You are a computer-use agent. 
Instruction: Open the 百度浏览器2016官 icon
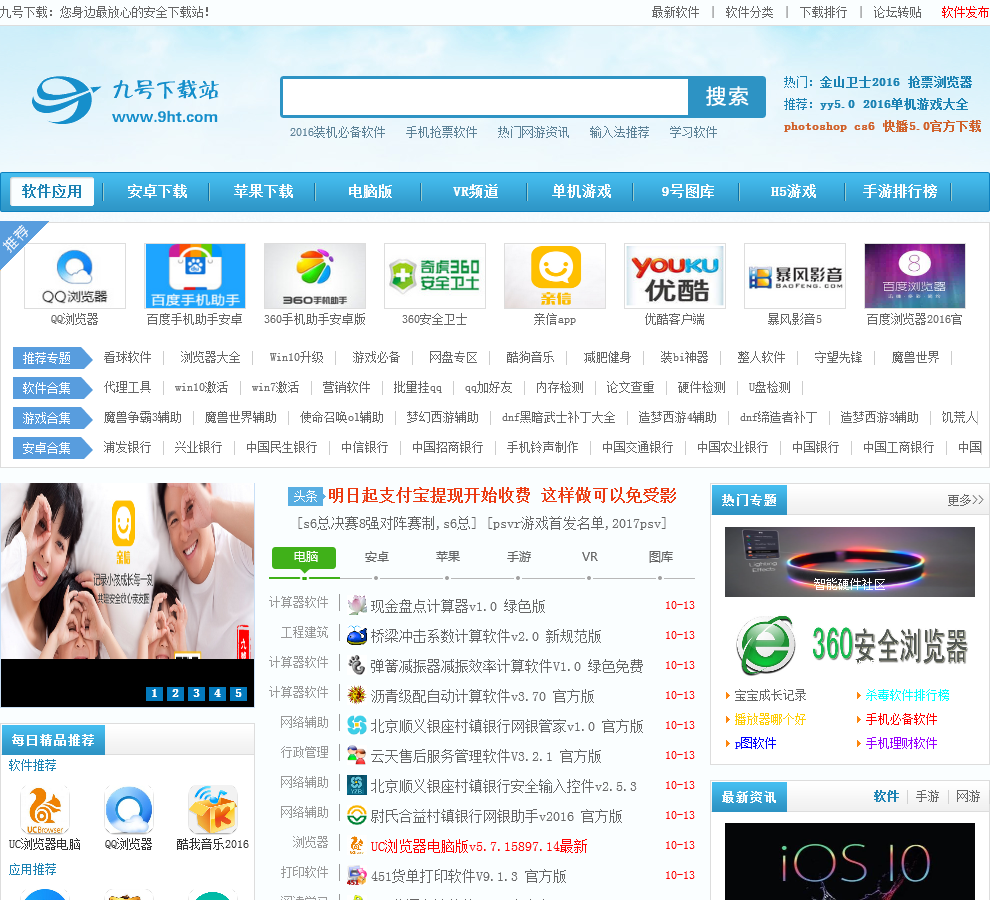tap(914, 276)
